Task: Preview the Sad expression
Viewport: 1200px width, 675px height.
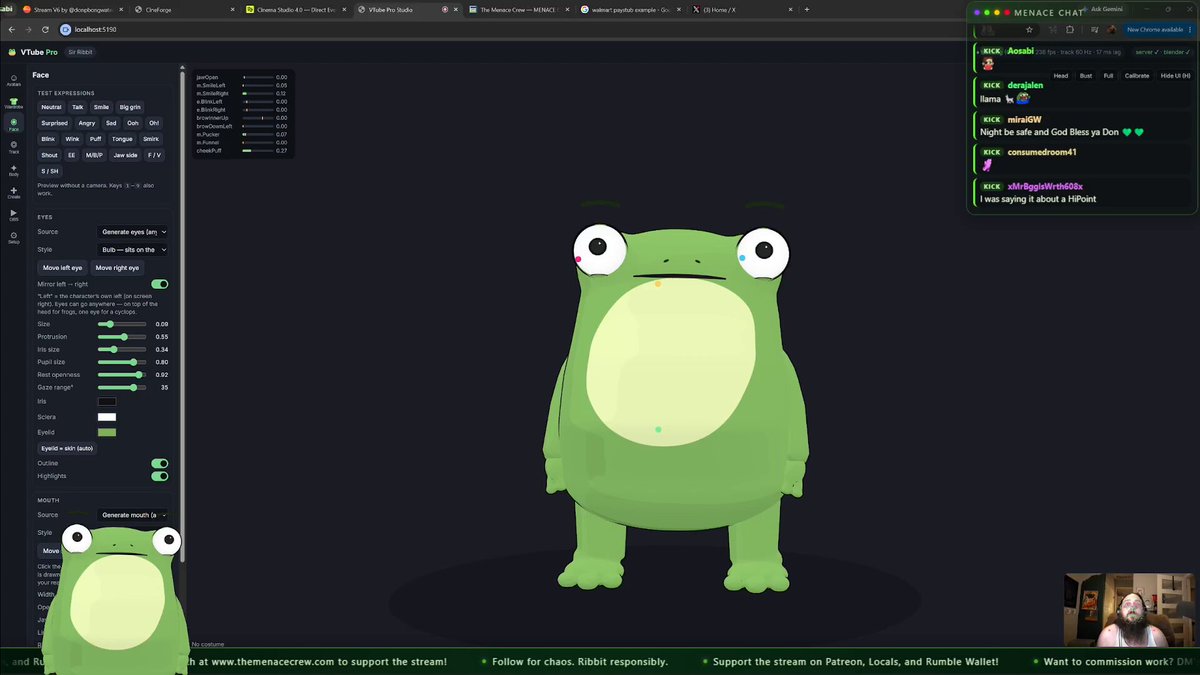Action: (x=111, y=123)
